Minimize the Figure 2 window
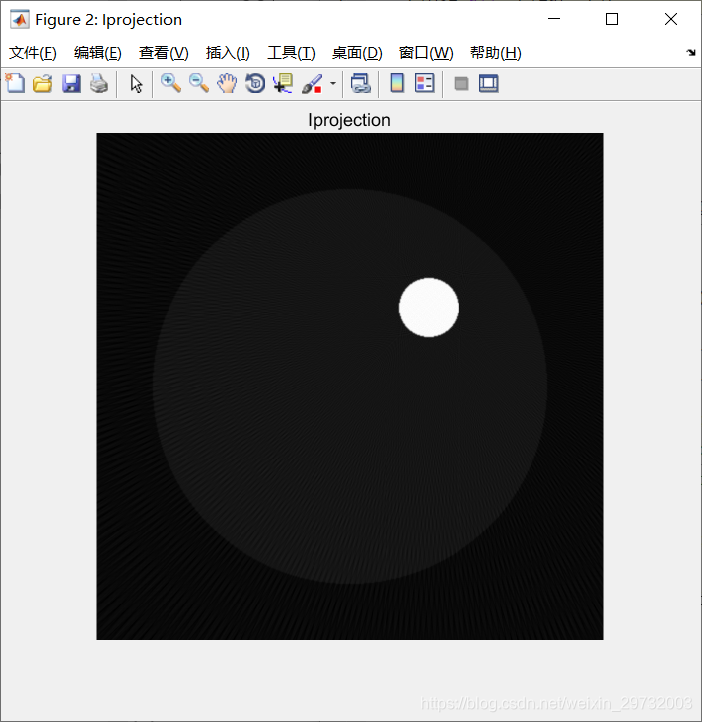Viewport: 702px width, 722px height. click(554, 19)
